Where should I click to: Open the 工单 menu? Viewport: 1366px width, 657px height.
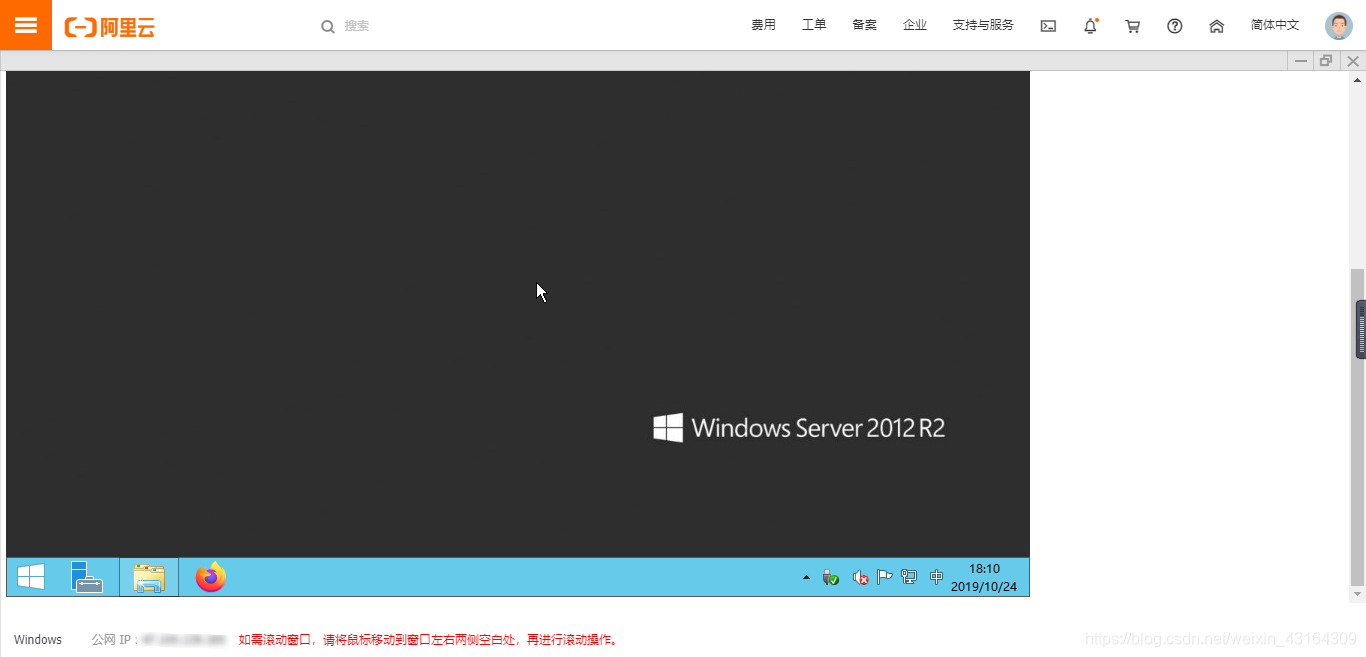click(x=814, y=25)
